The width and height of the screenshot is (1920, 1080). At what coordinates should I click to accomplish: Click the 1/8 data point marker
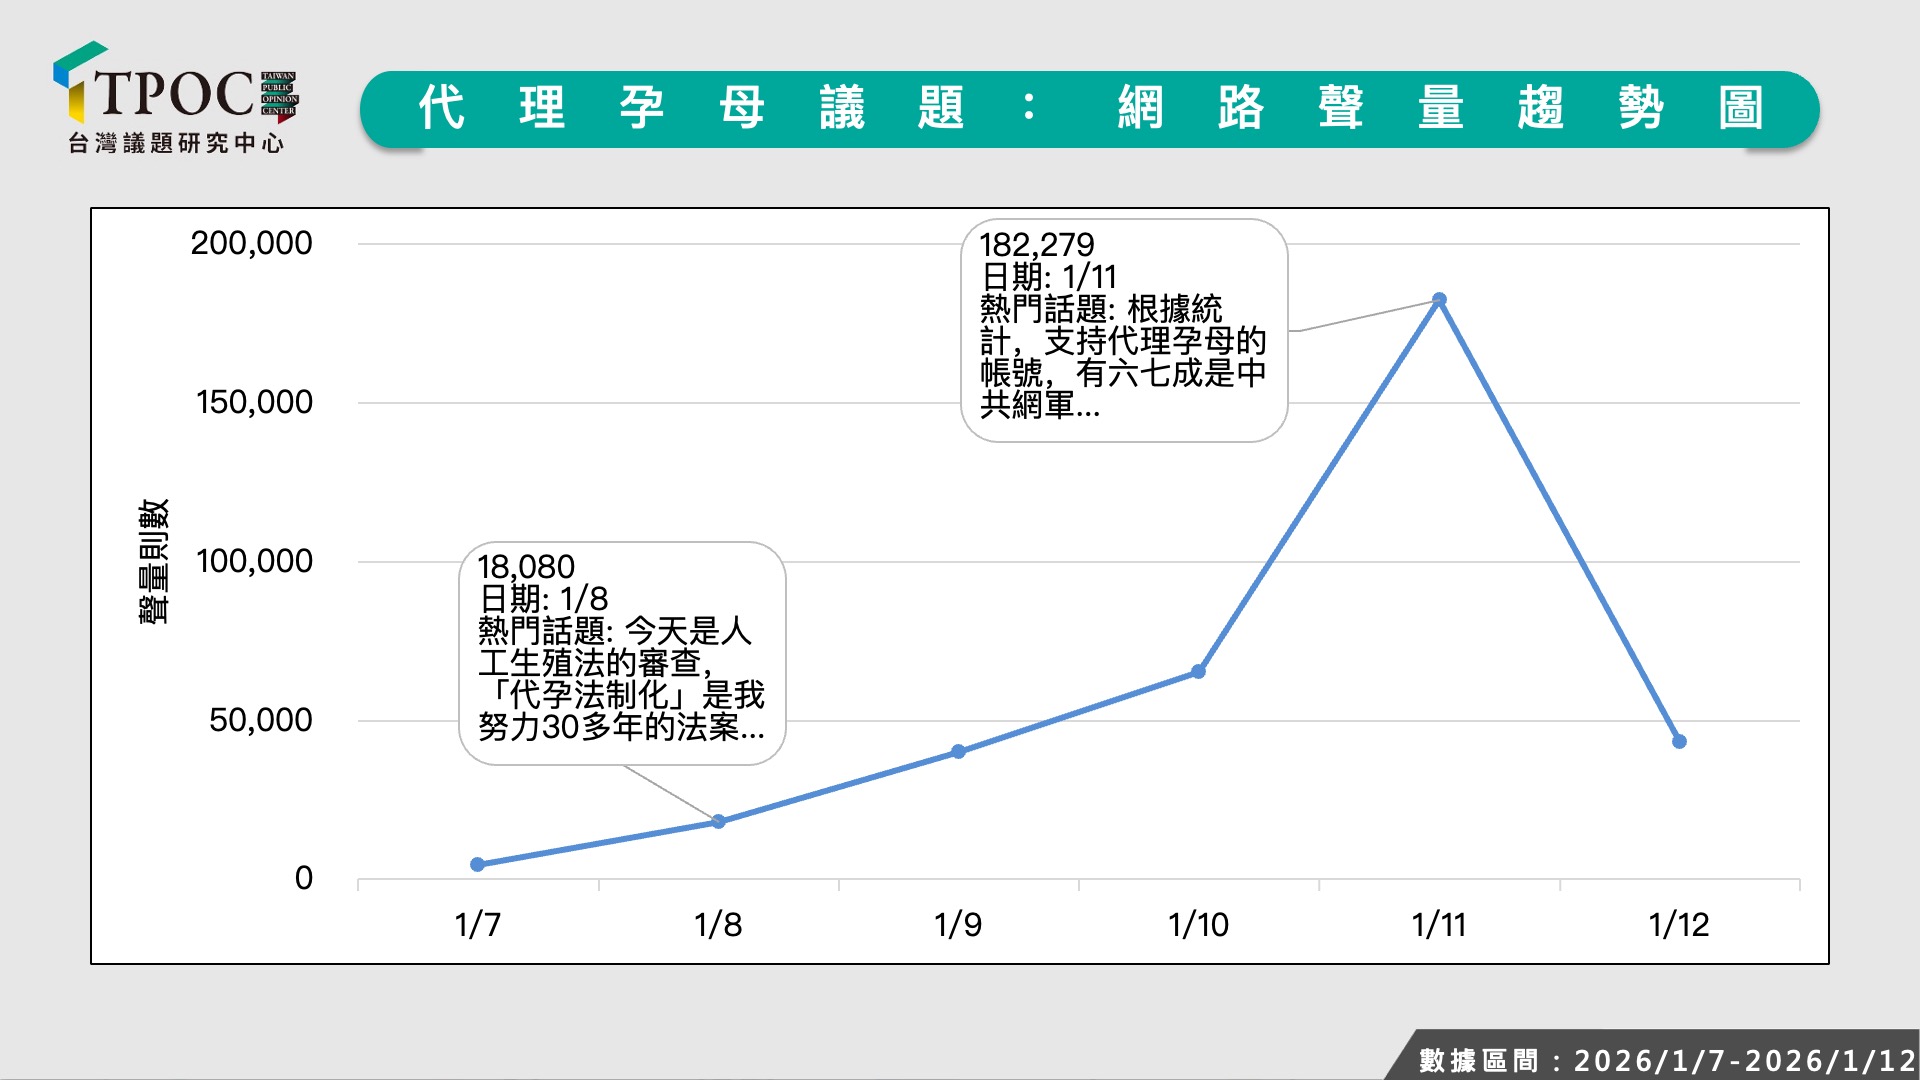(718, 821)
